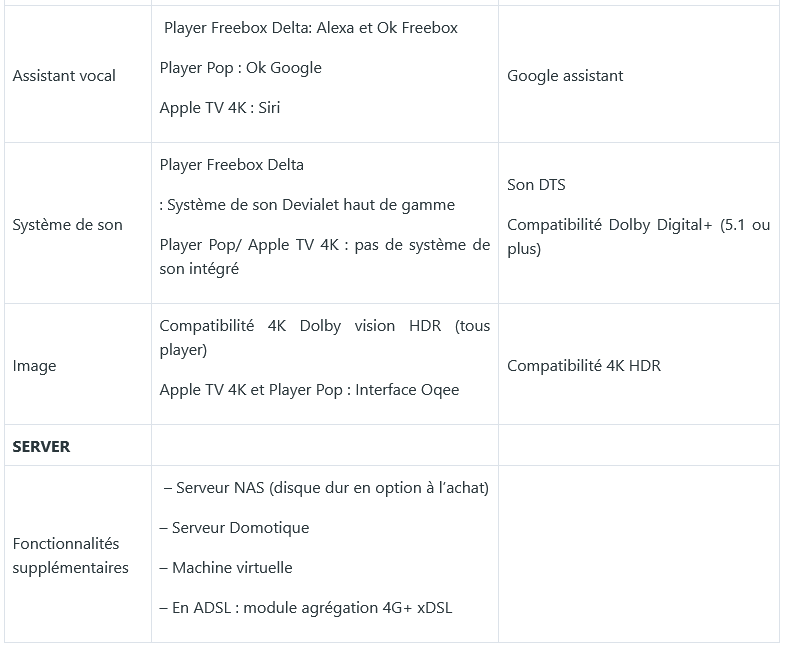The image size is (785, 653).
Task: Click the 'Serveur Domotique' list item
Action: 234,528
